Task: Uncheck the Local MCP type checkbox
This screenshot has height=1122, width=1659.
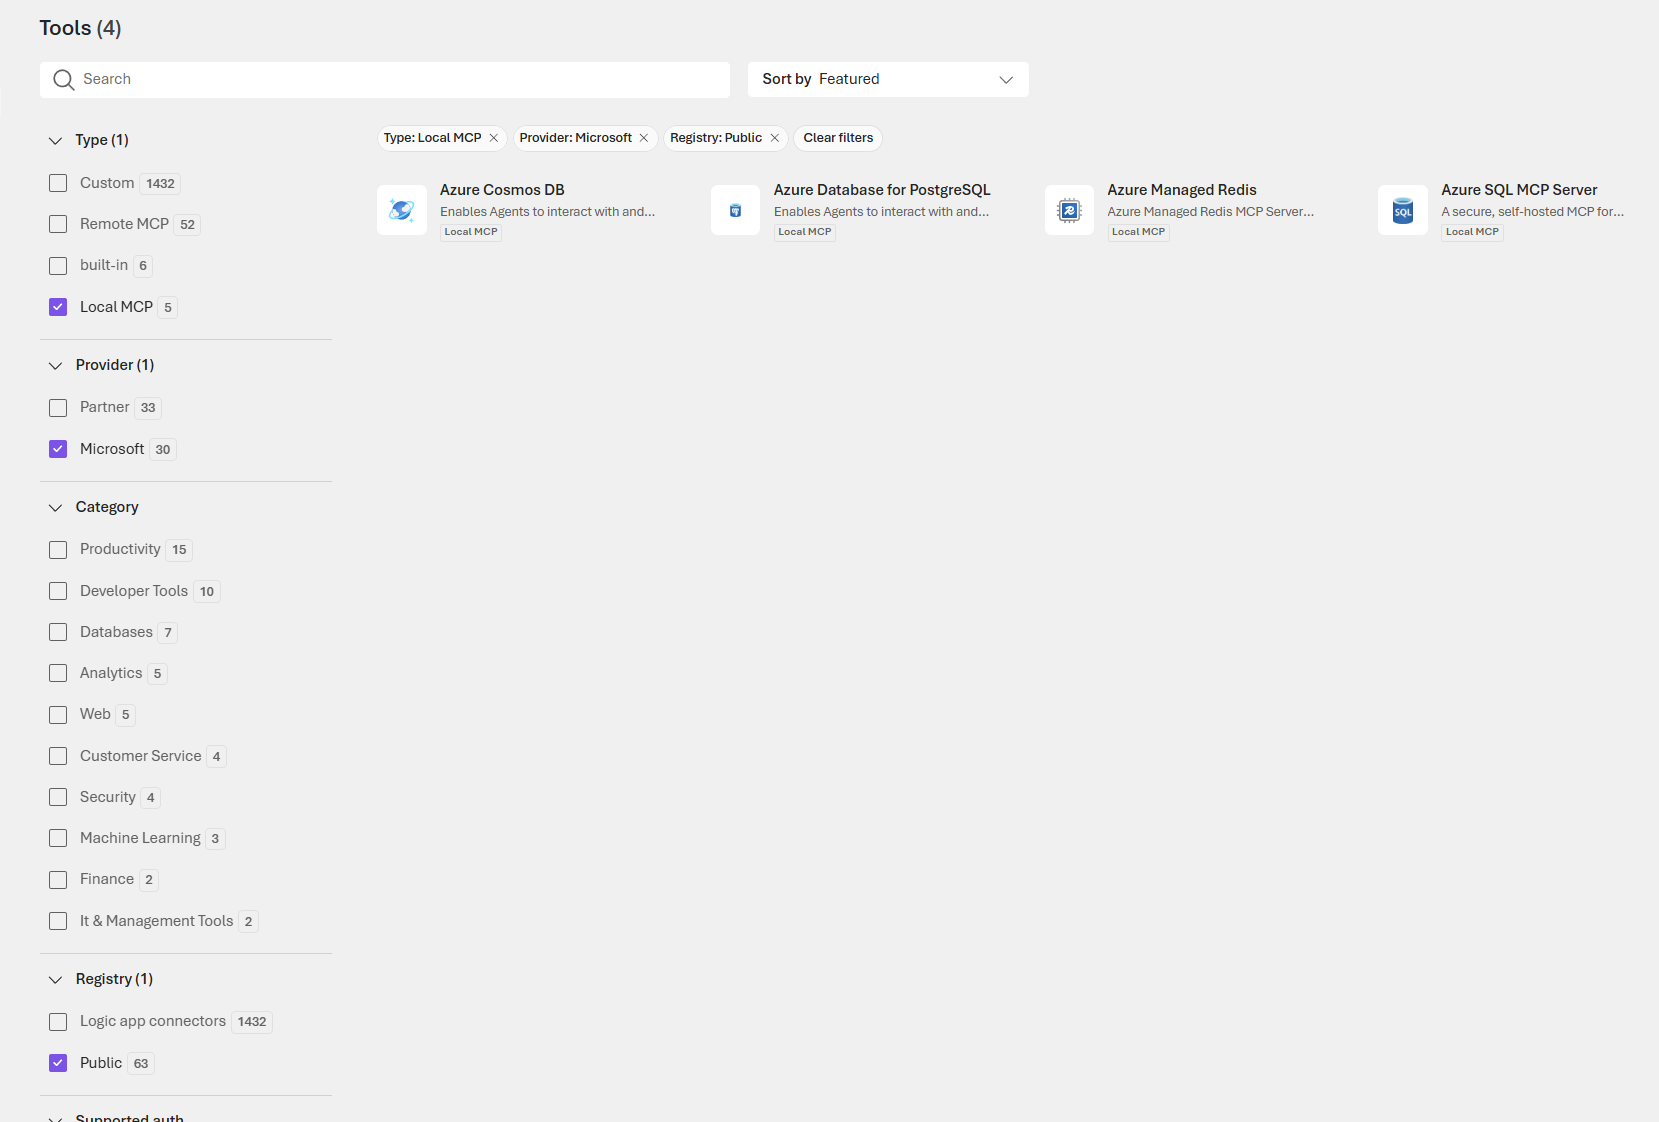Action: click(58, 307)
